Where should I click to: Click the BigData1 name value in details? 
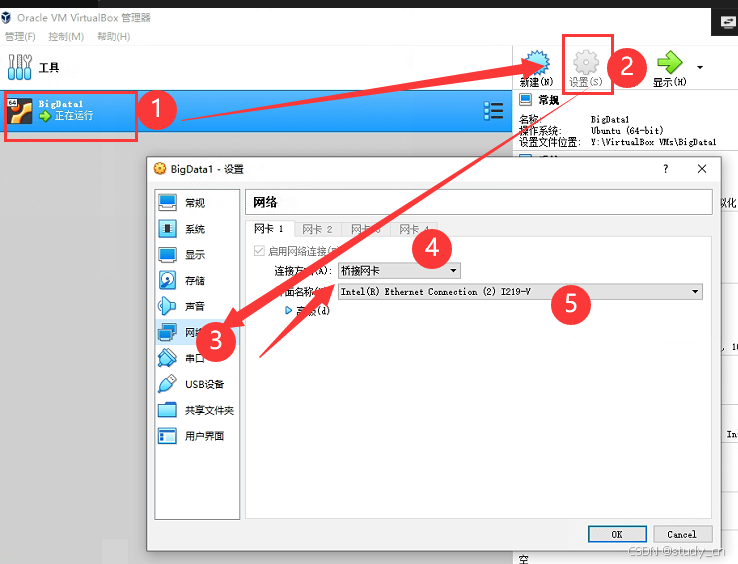(x=610, y=119)
